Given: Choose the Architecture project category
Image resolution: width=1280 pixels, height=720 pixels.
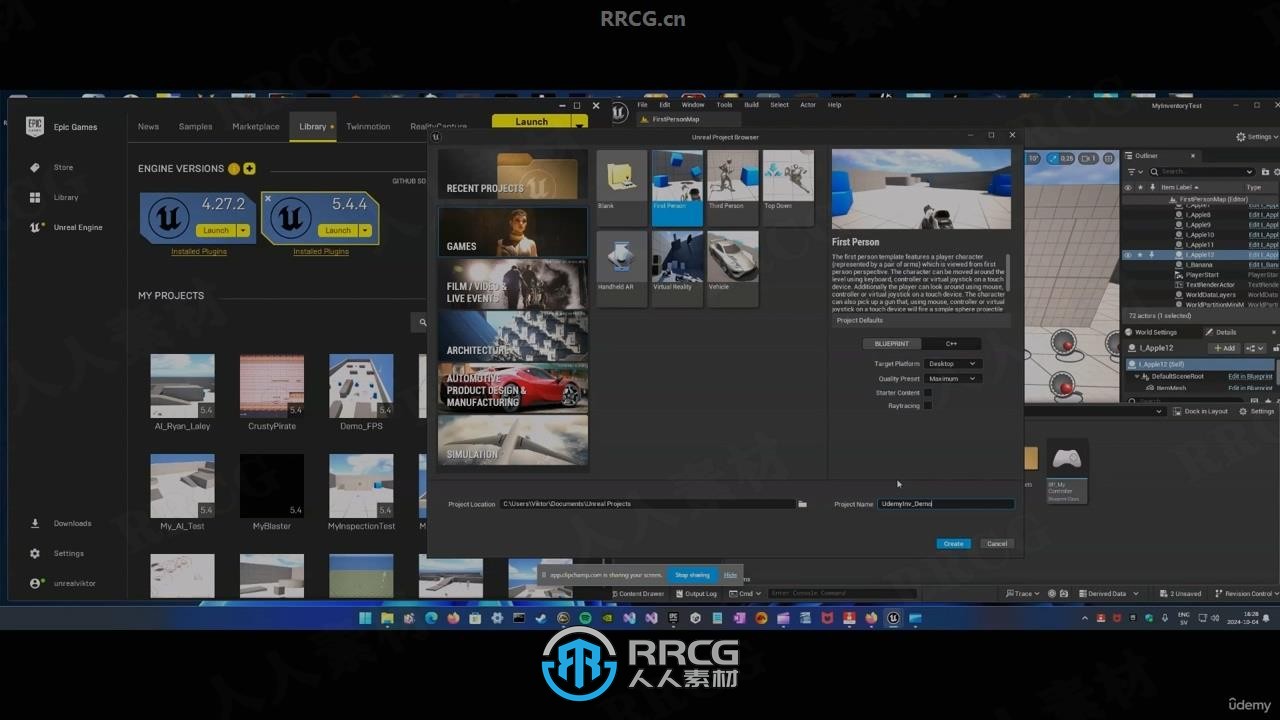Looking at the screenshot, I should (512, 335).
